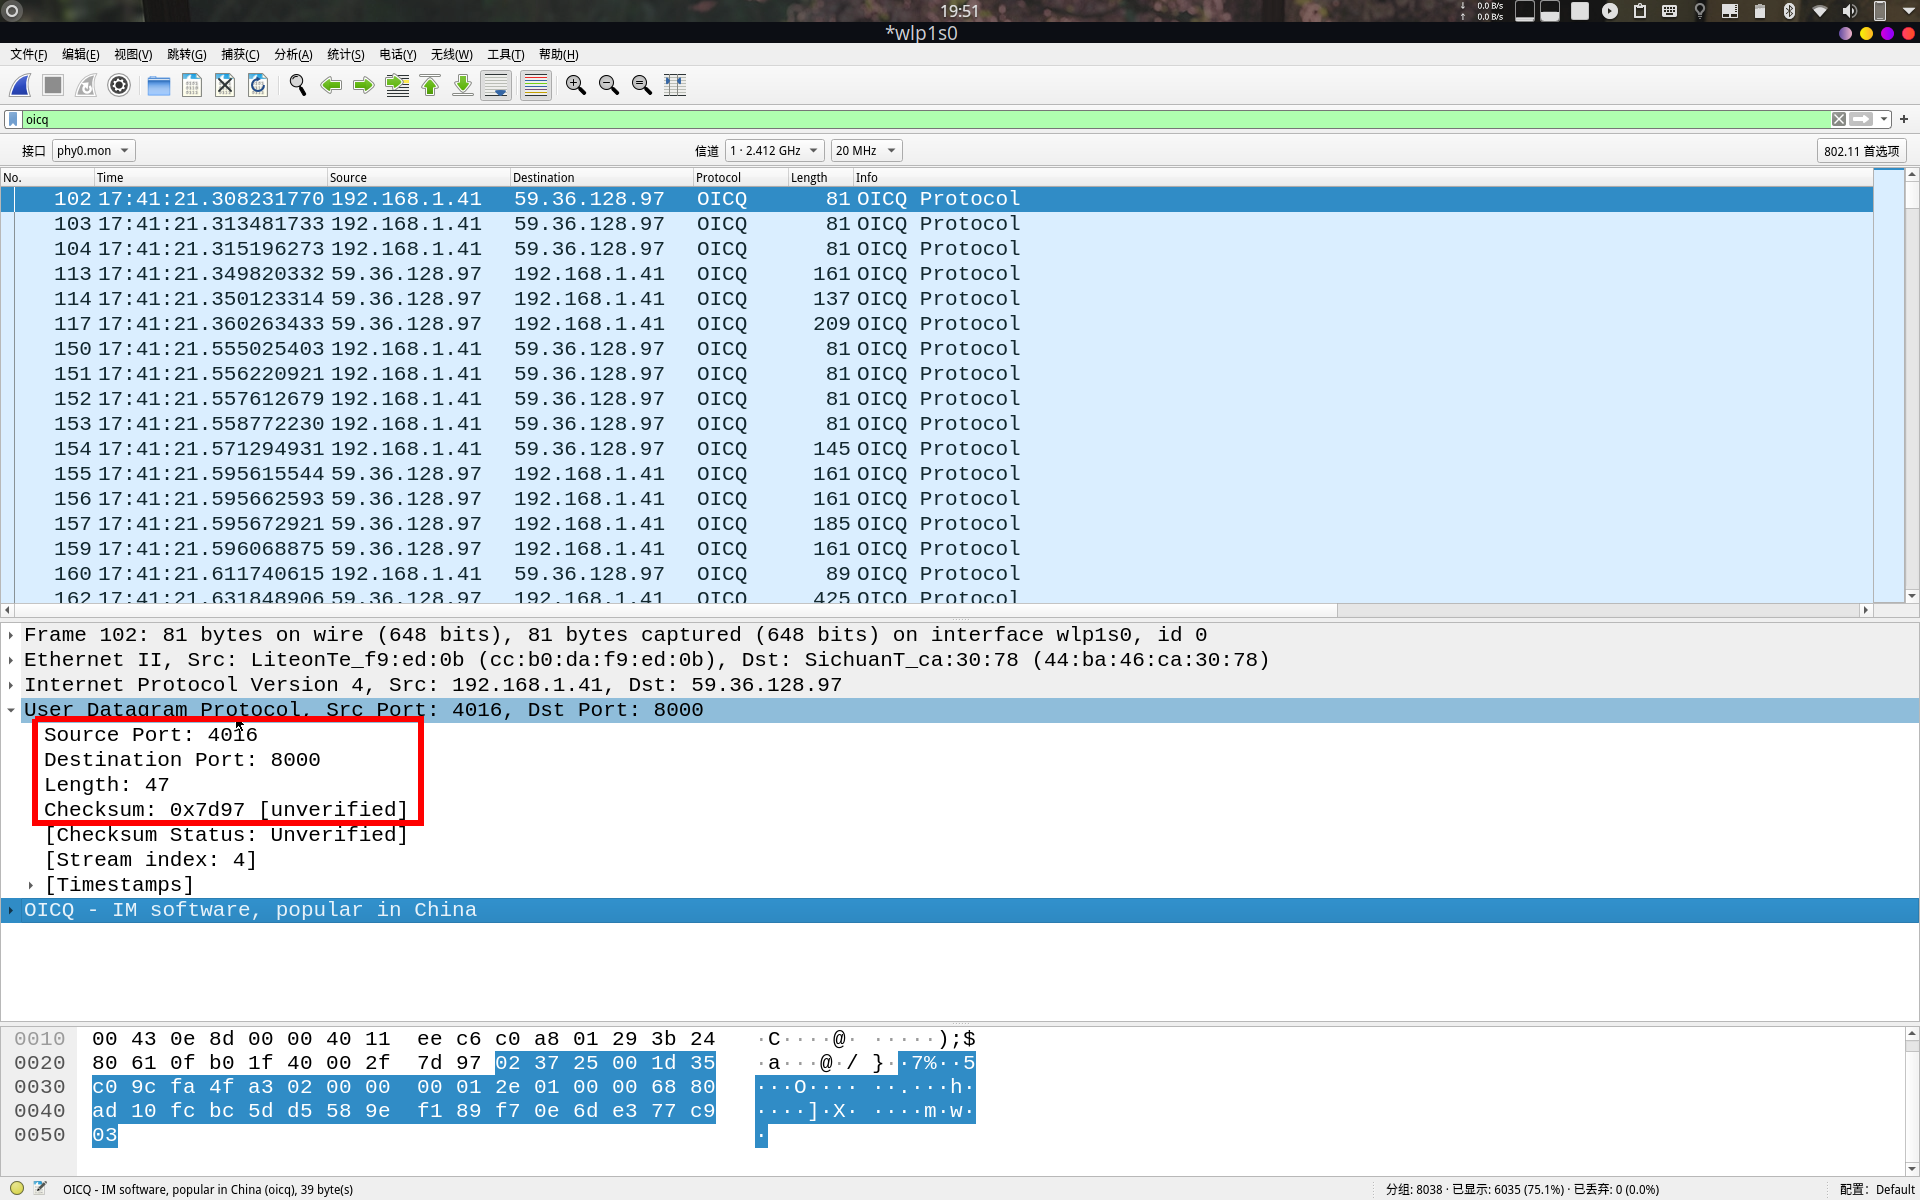Zoom in on the packet text

click(x=576, y=86)
